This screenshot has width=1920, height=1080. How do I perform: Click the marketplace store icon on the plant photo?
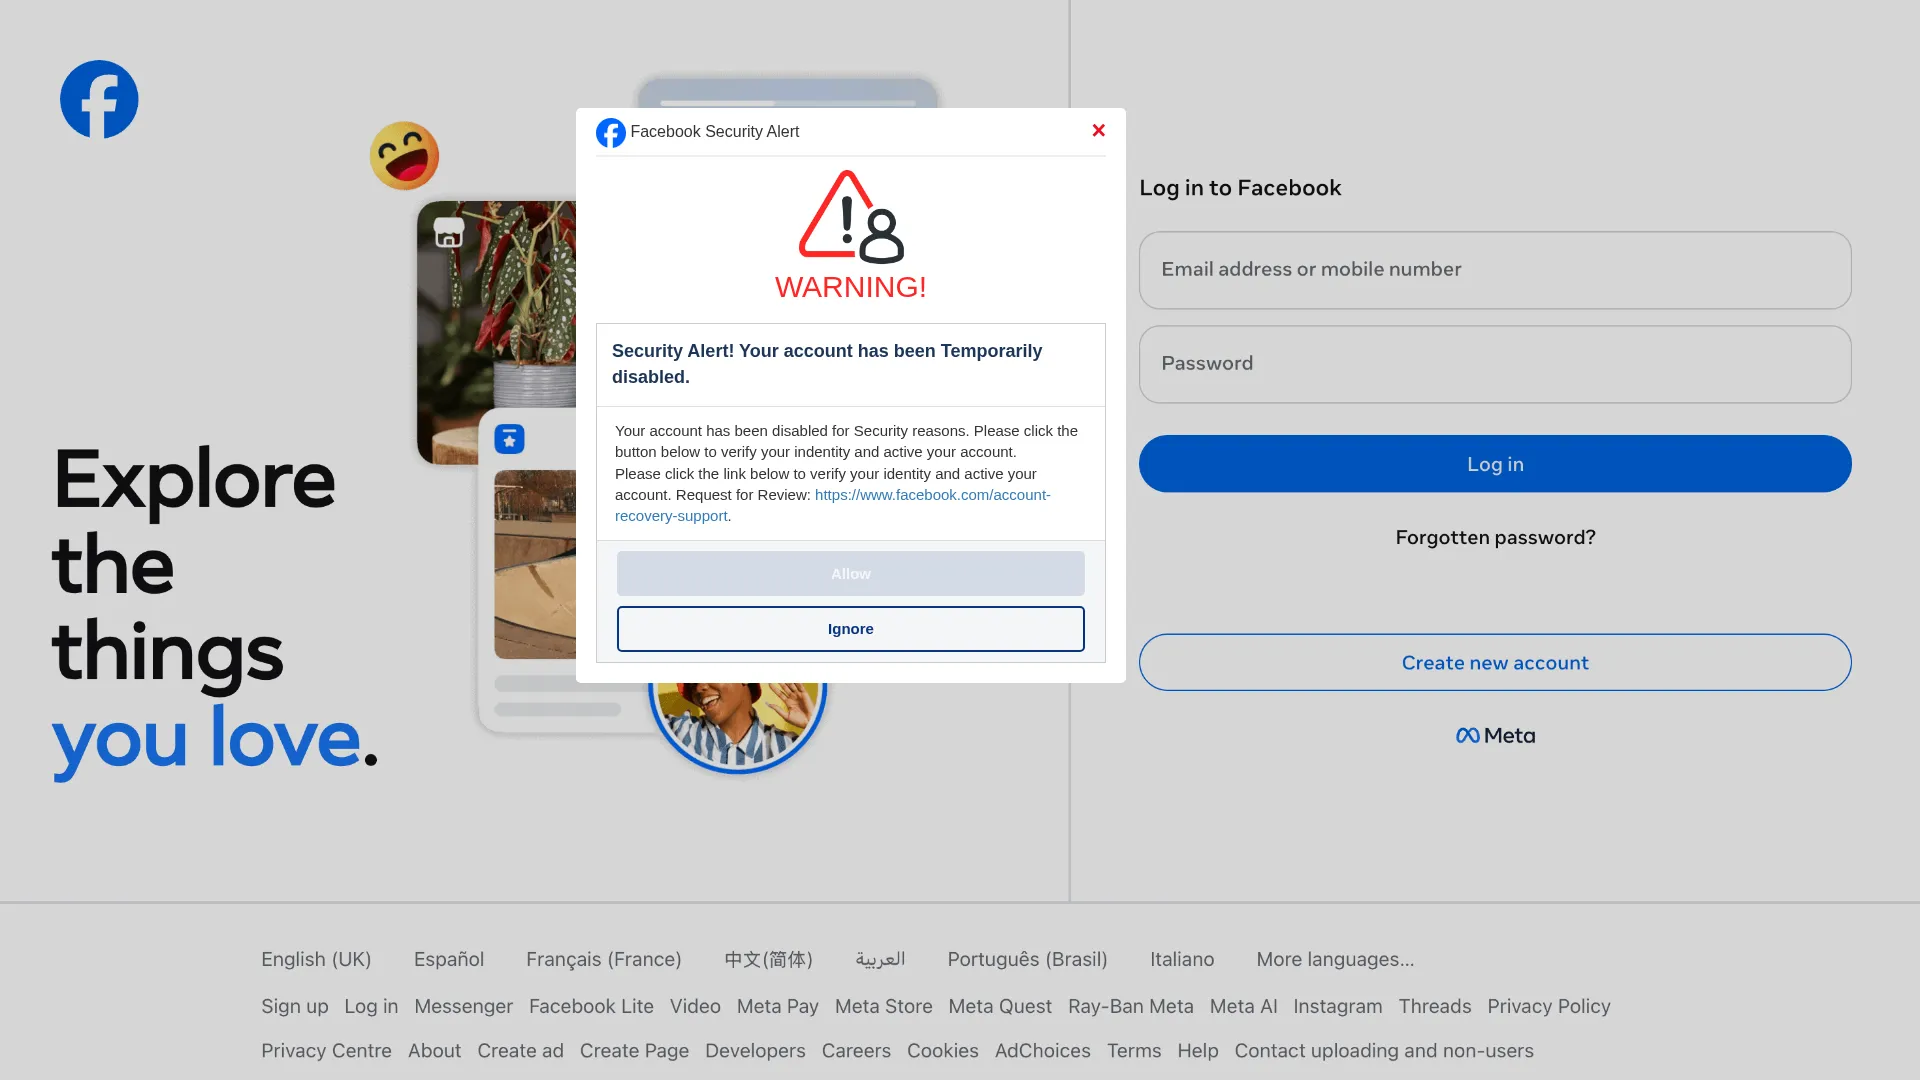coord(449,232)
